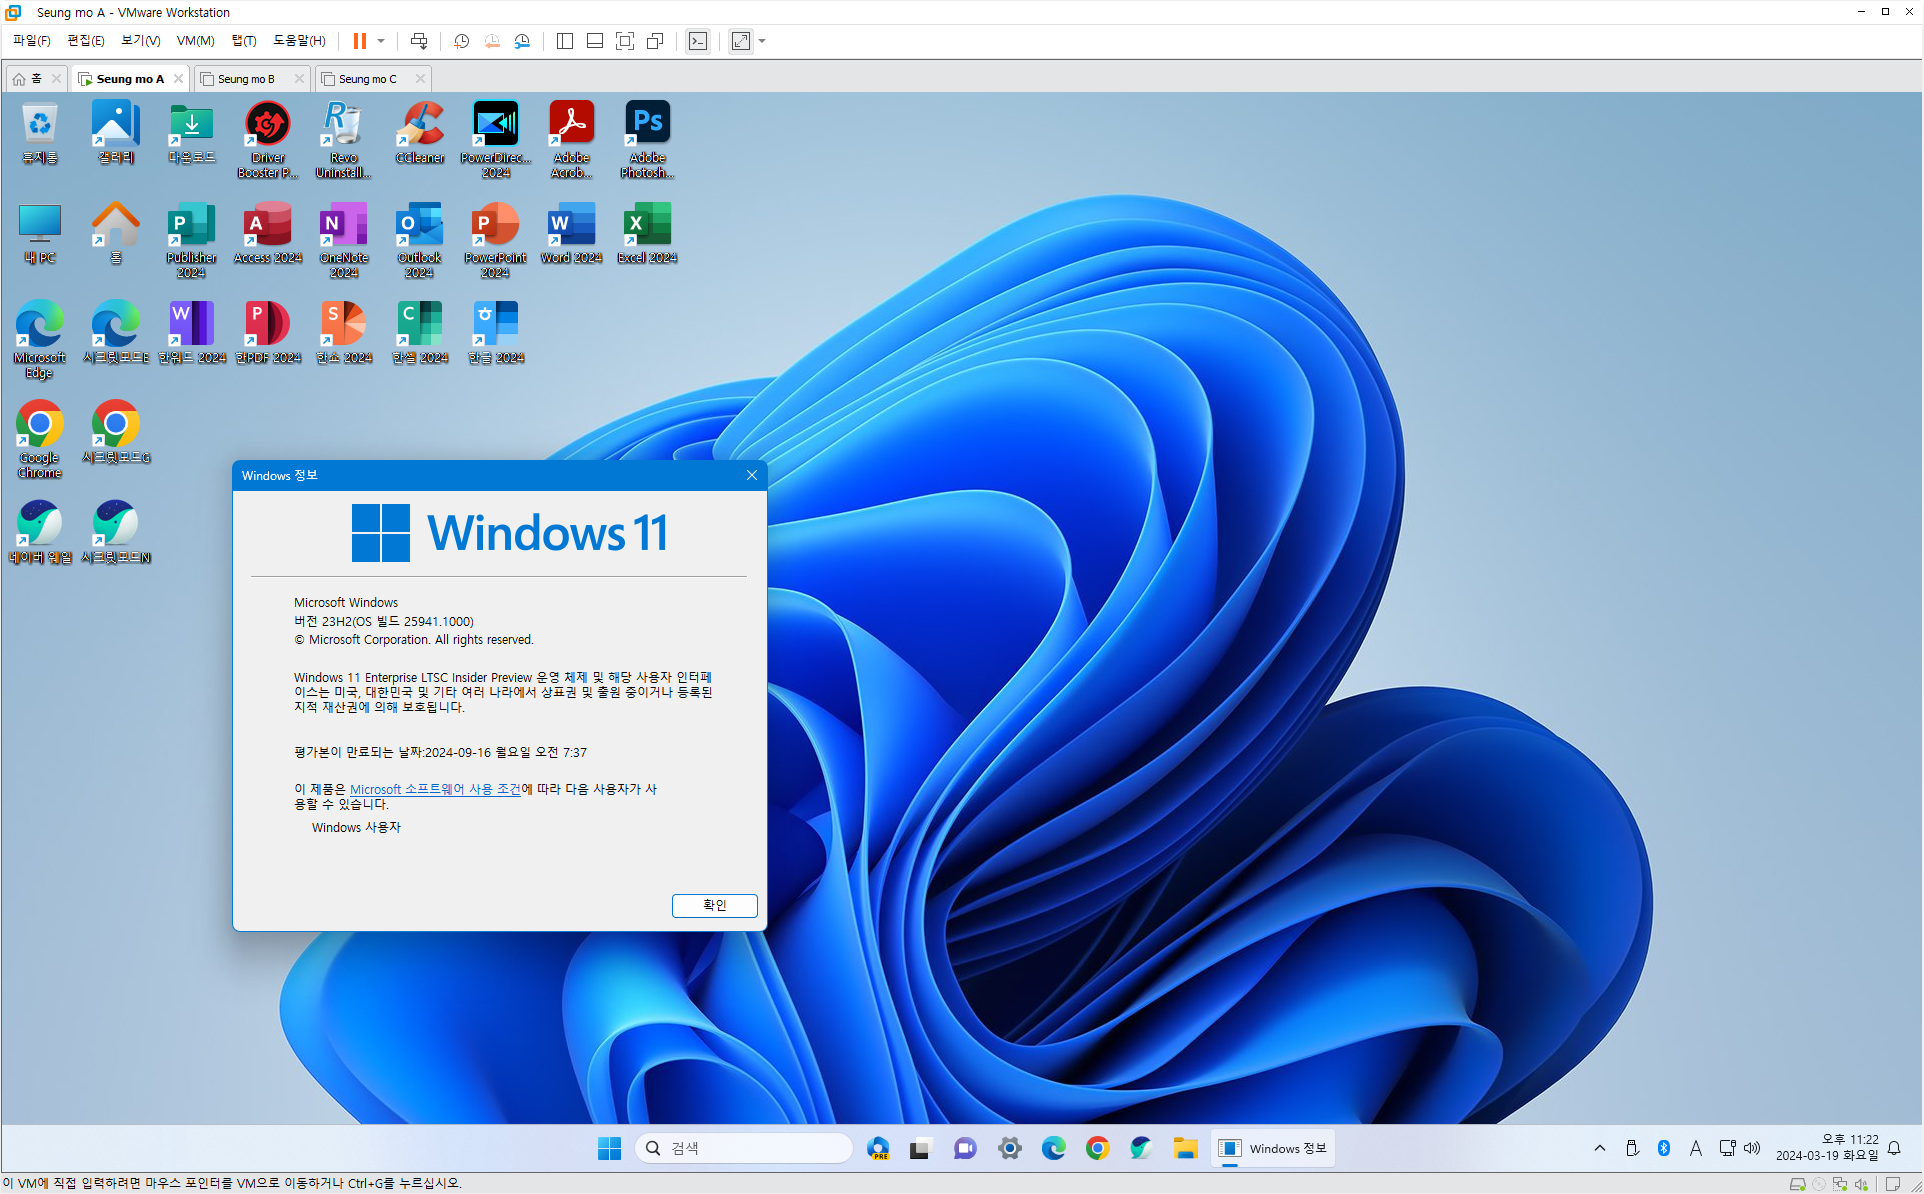Open Settings gear from the guest taskbar
Screen dimensions: 1924x1194
[x=1010, y=1148]
